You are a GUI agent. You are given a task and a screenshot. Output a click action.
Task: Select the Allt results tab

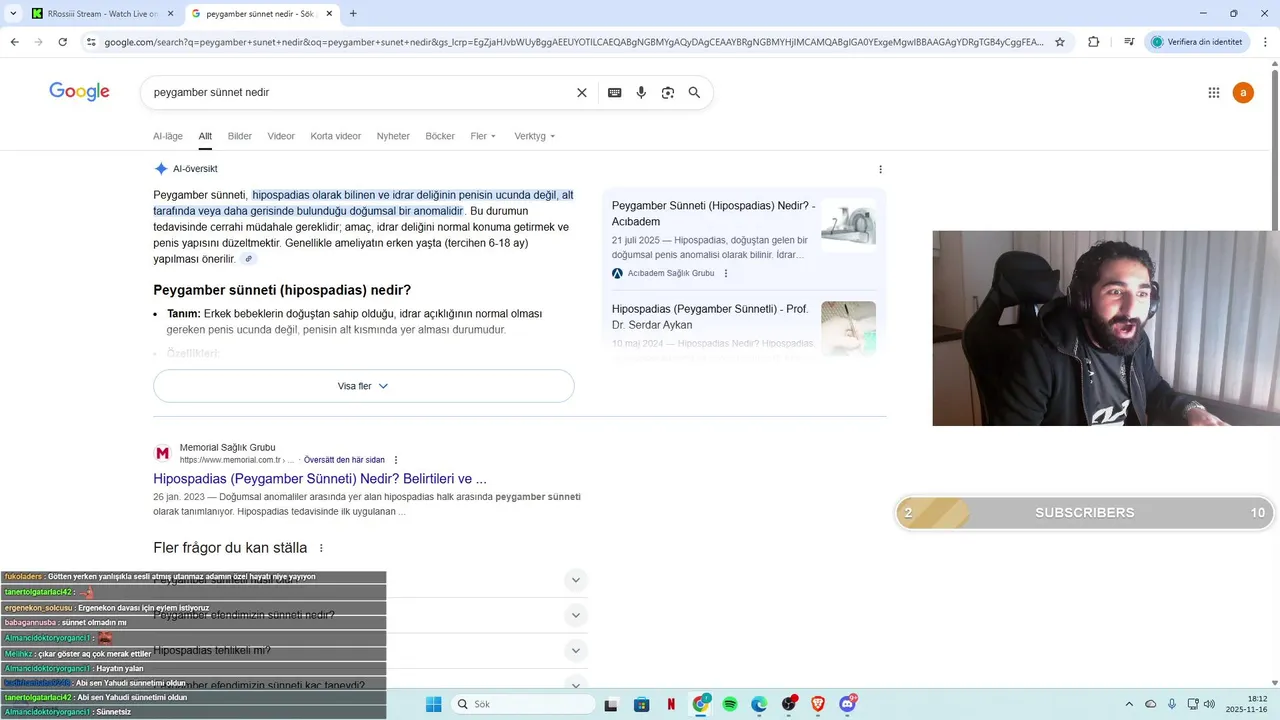(x=205, y=136)
